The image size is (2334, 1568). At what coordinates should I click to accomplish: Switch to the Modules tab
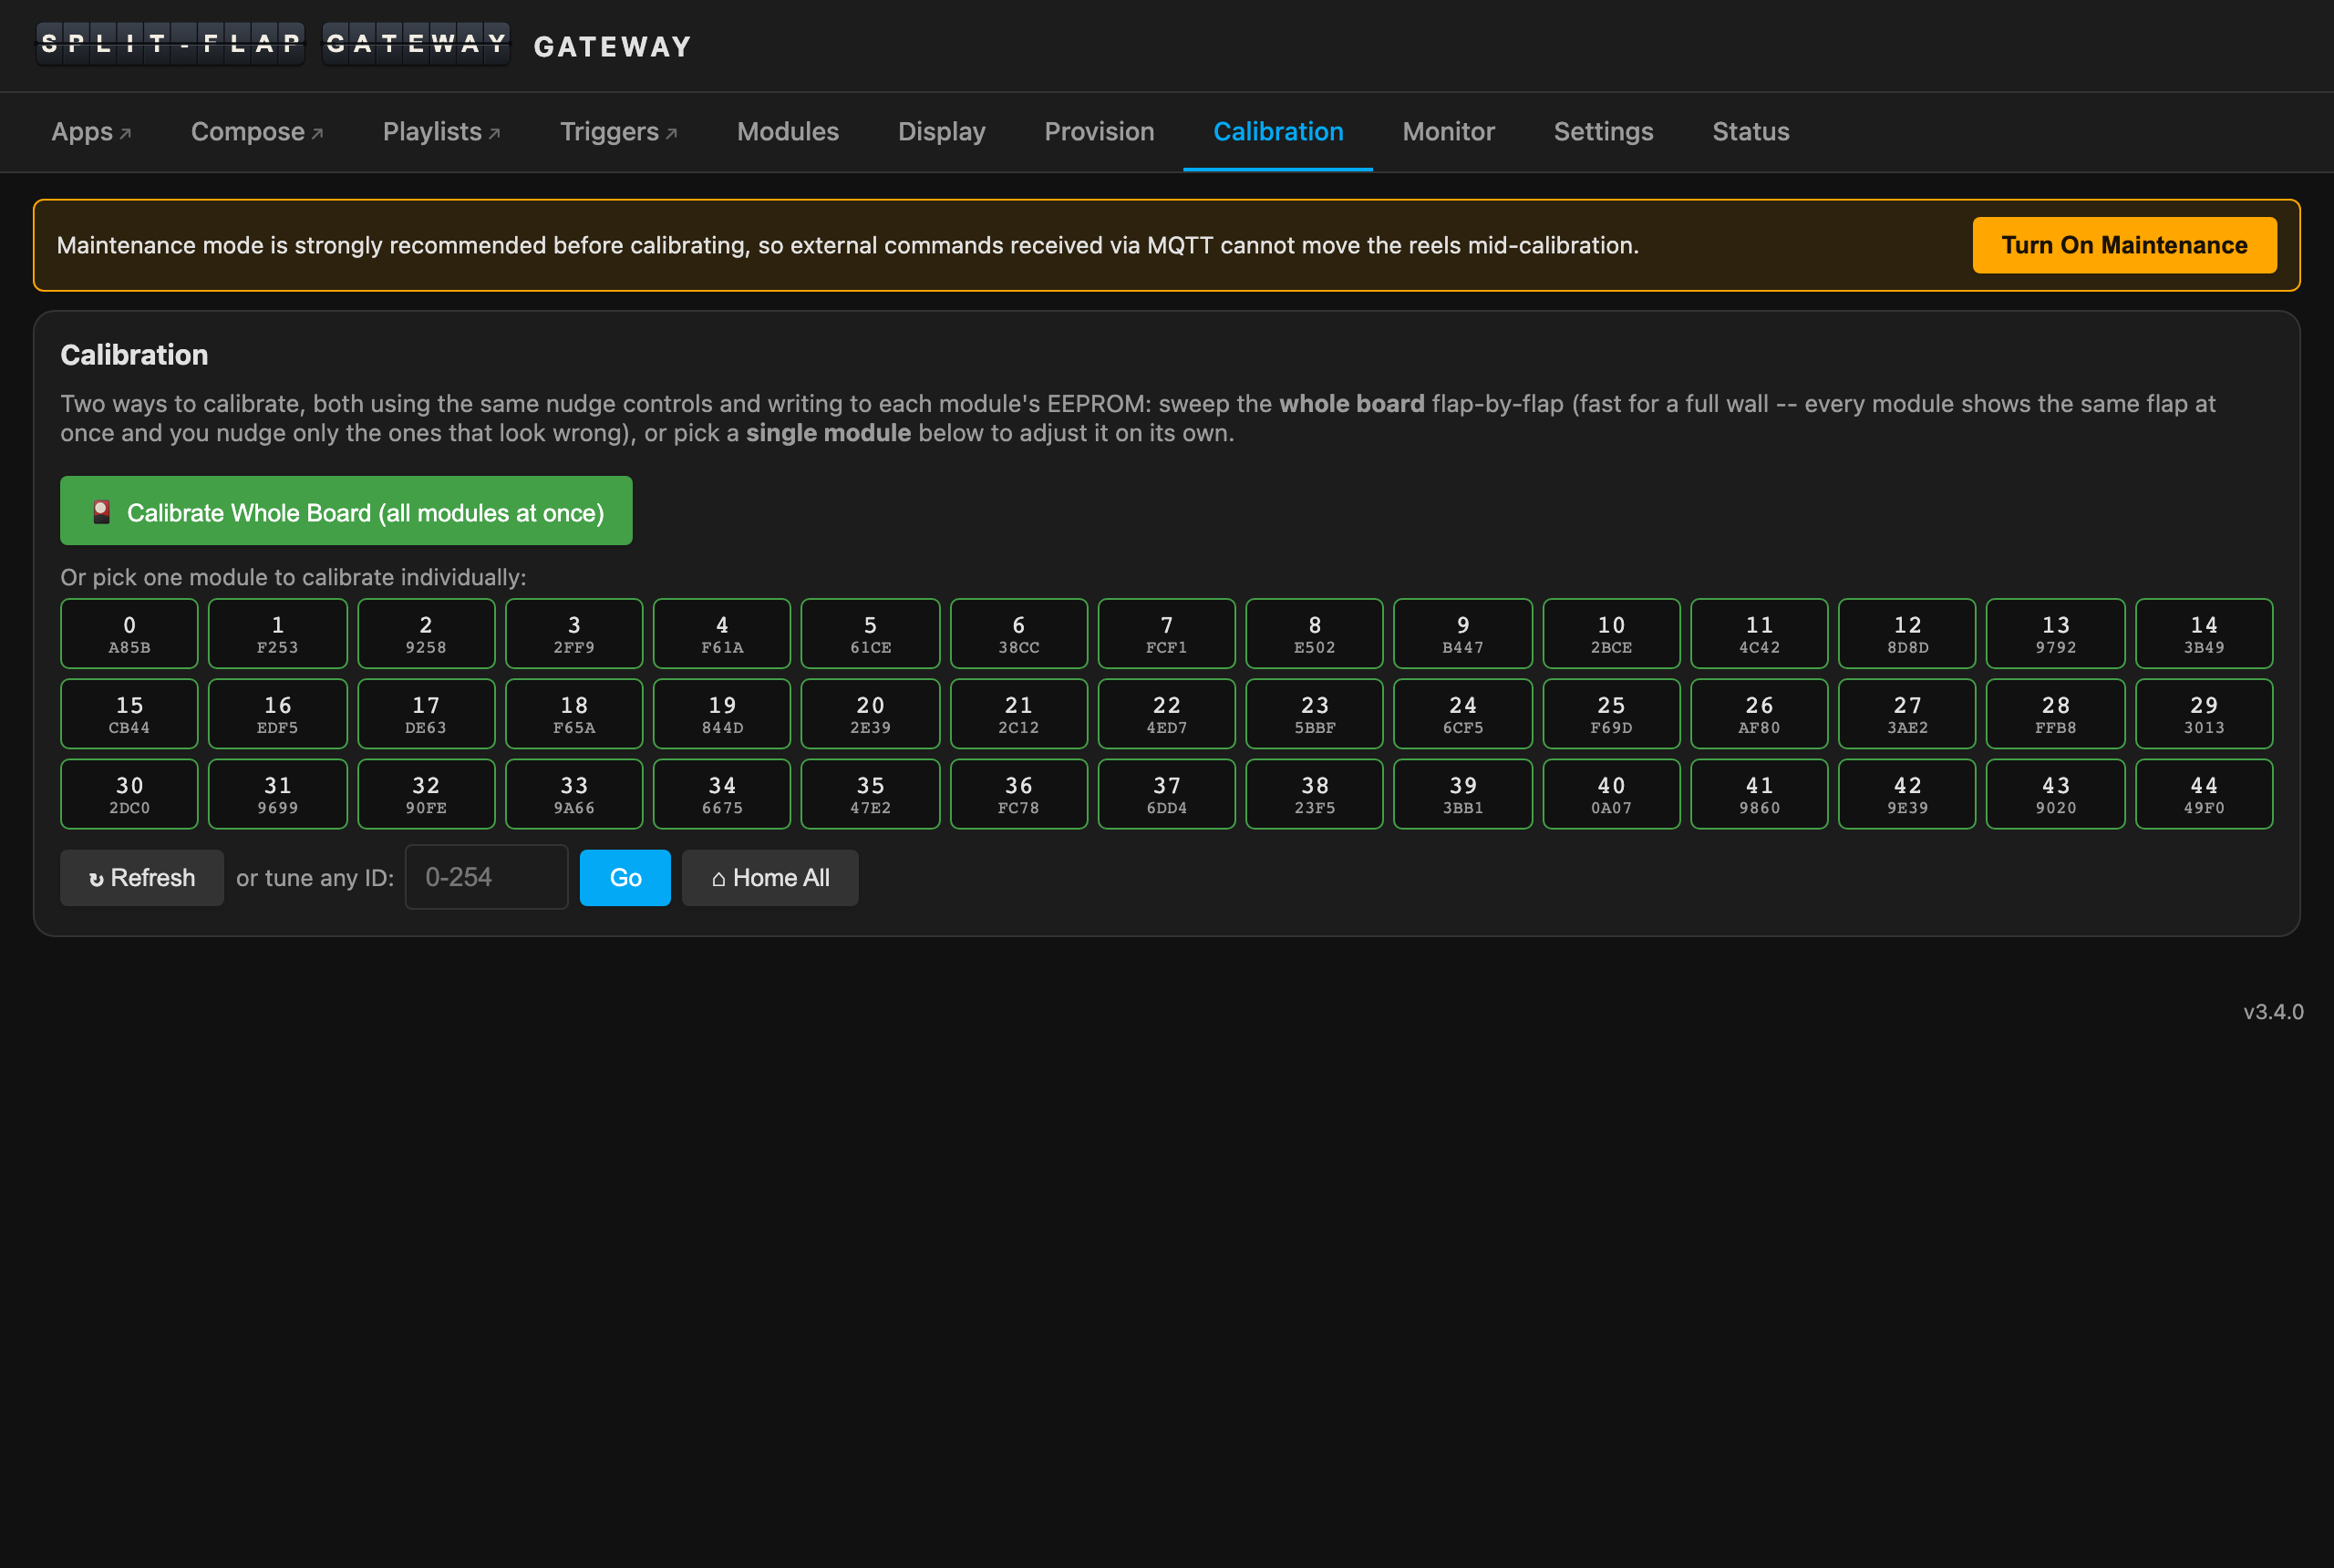pos(787,132)
